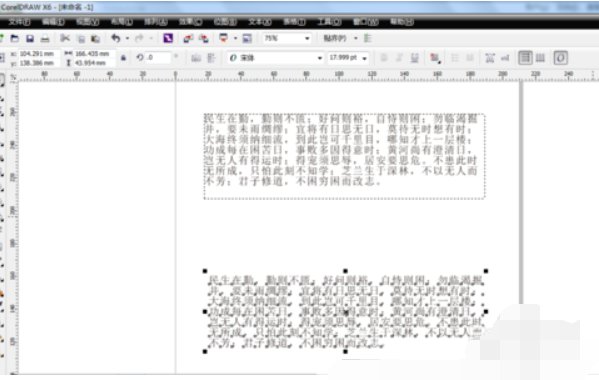Toggle Interactive OpenType button
This screenshot has height=380, width=599.
(x=560, y=58)
